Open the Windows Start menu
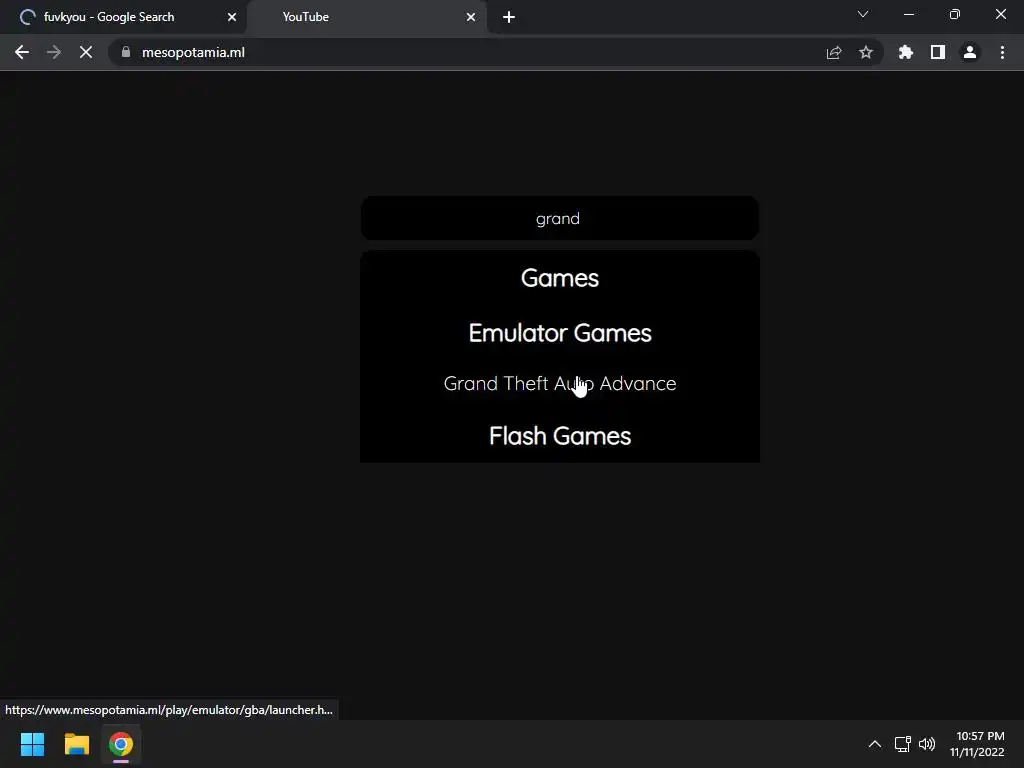Viewport: 1024px width, 768px height. 32,744
